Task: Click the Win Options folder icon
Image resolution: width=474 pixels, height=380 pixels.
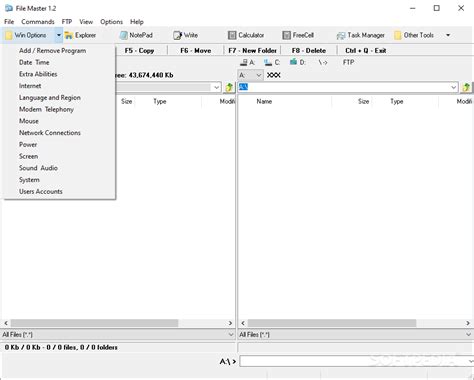Action: 9,35
